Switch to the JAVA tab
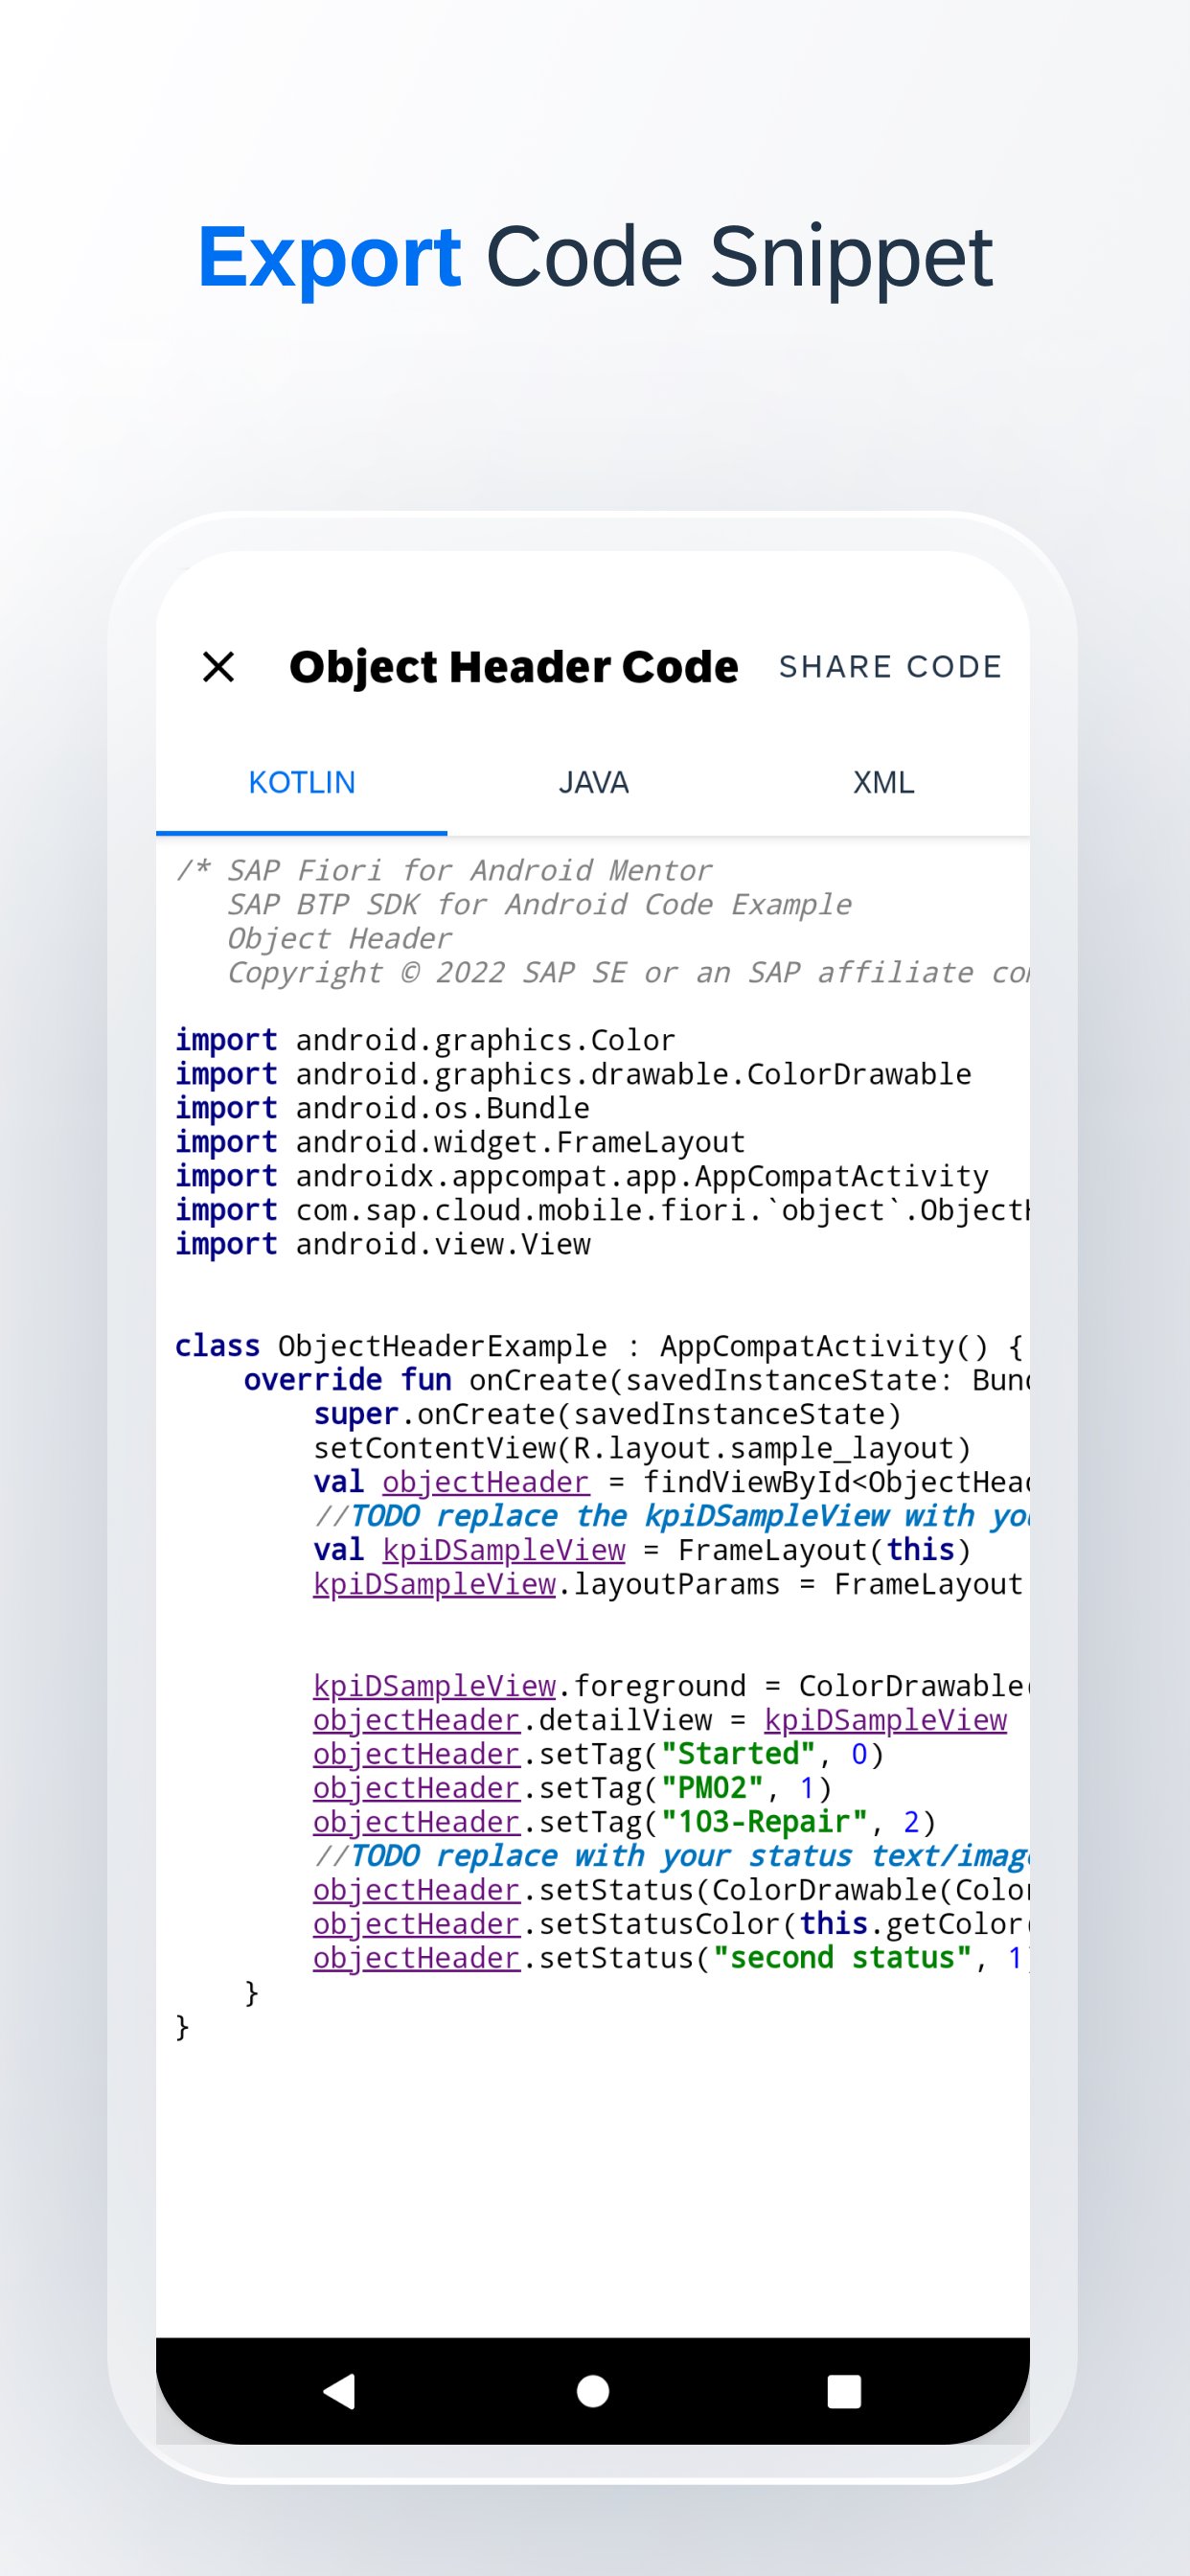 tap(593, 782)
